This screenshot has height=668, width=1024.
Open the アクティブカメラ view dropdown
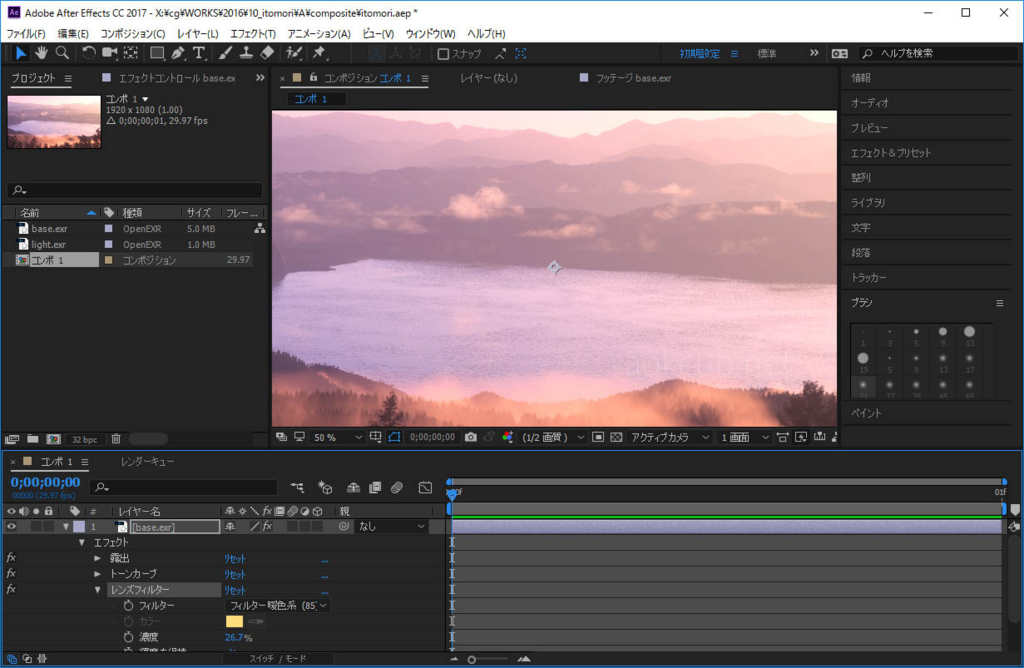[x=669, y=437]
